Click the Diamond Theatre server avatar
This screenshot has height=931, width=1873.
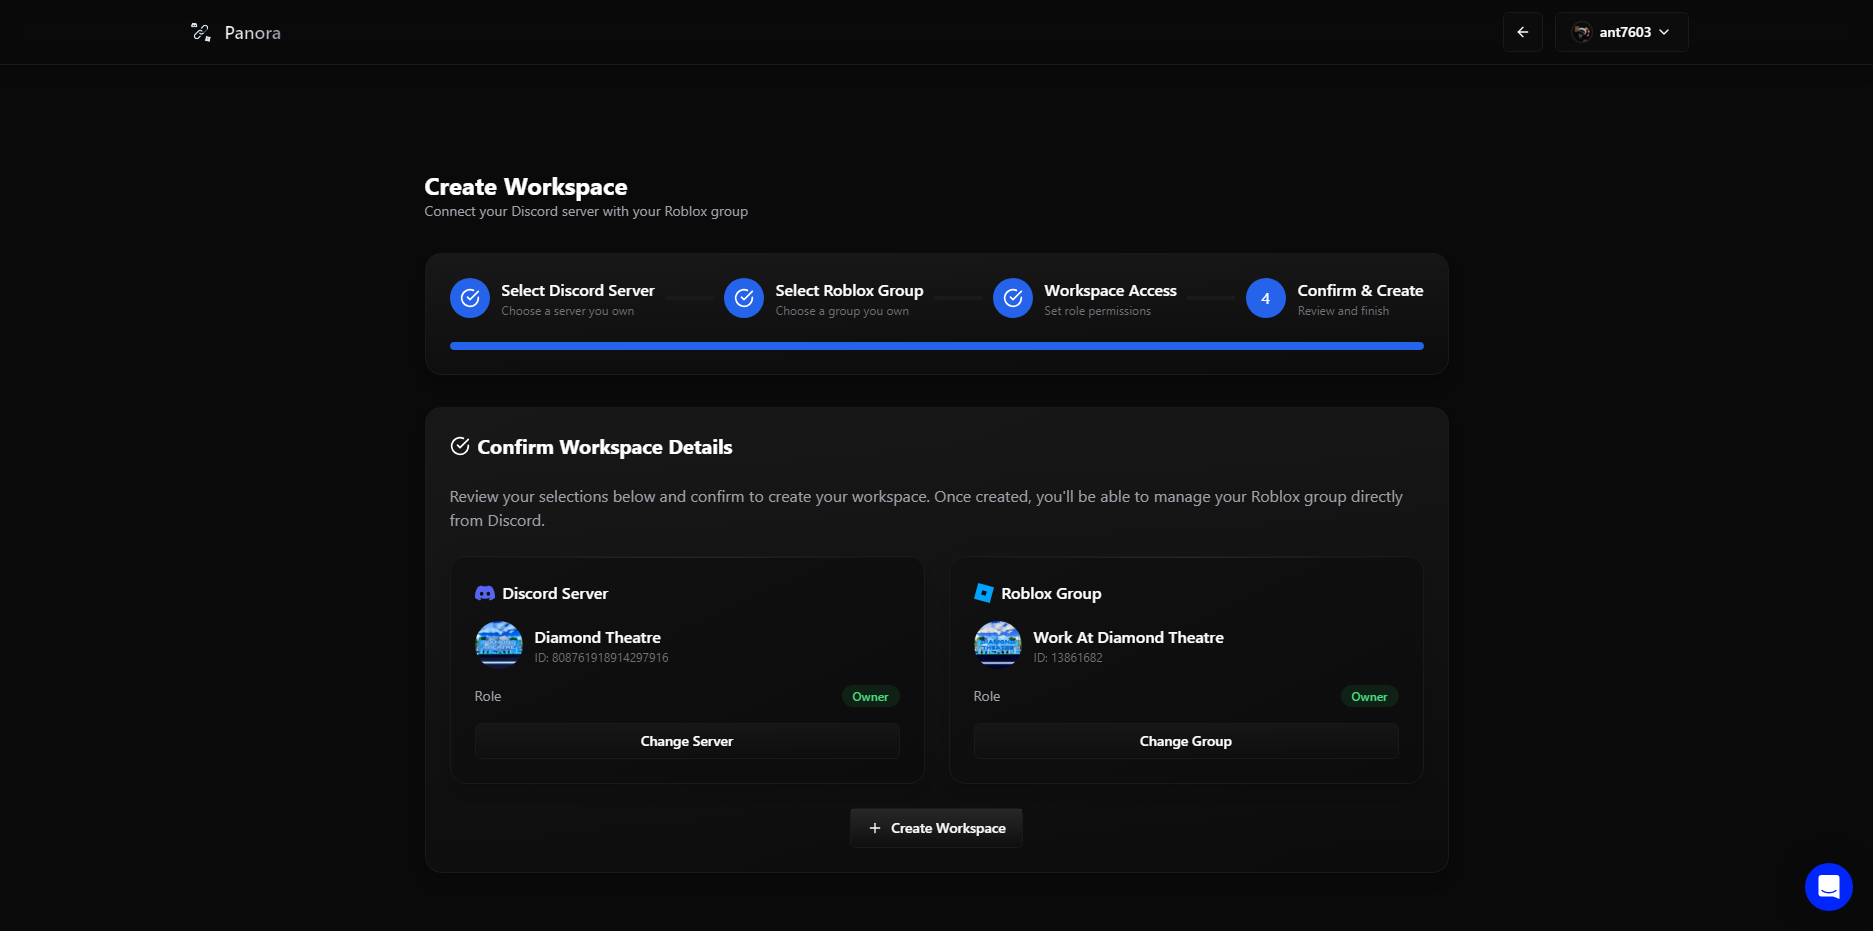pyautogui.click(x=499, y=643)
